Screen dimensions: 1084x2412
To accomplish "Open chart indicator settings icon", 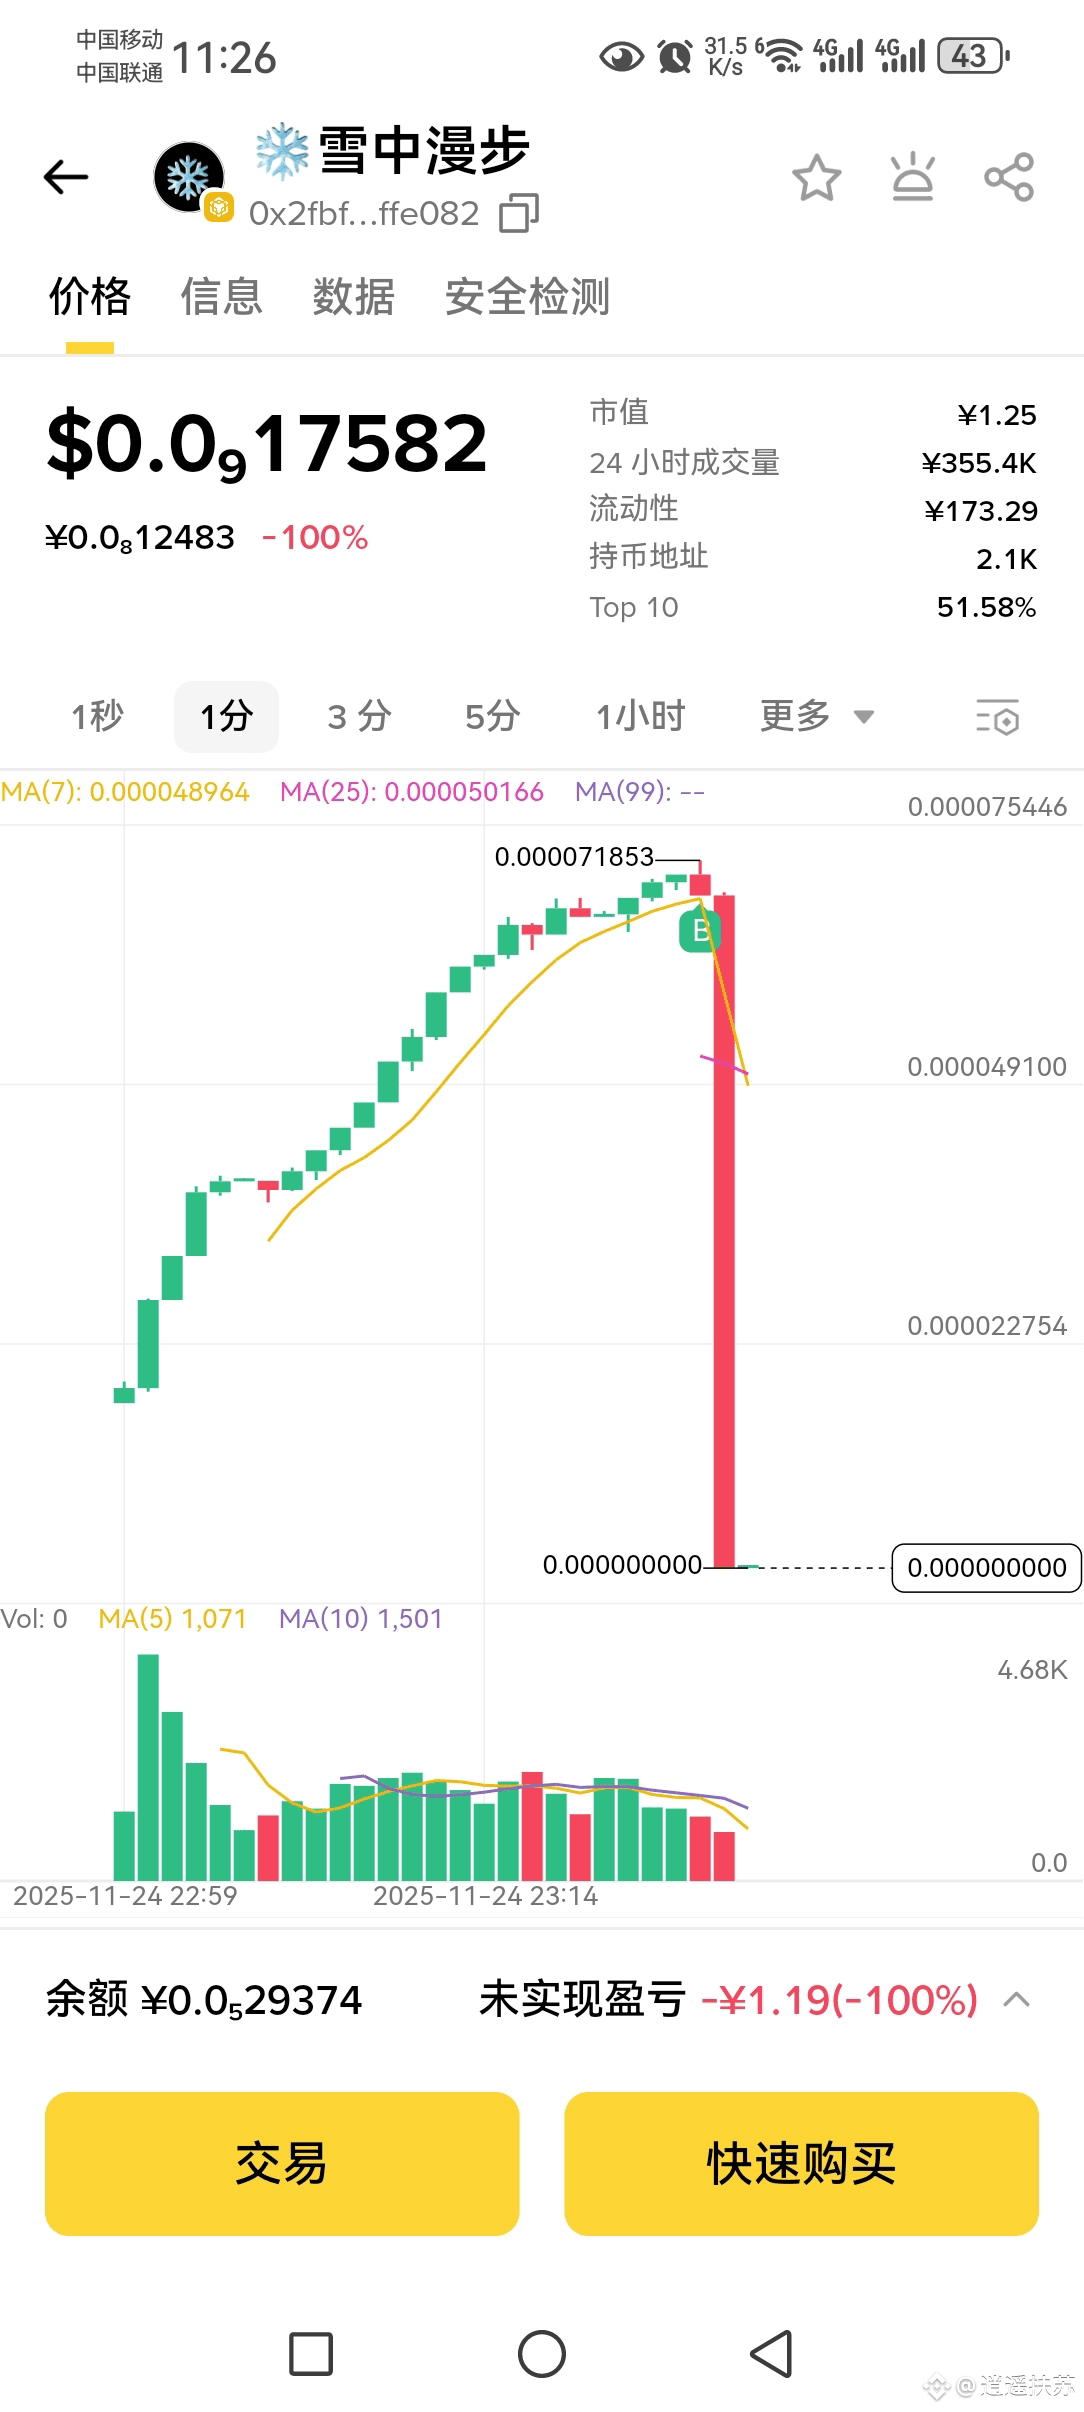I will pos(997,717).
